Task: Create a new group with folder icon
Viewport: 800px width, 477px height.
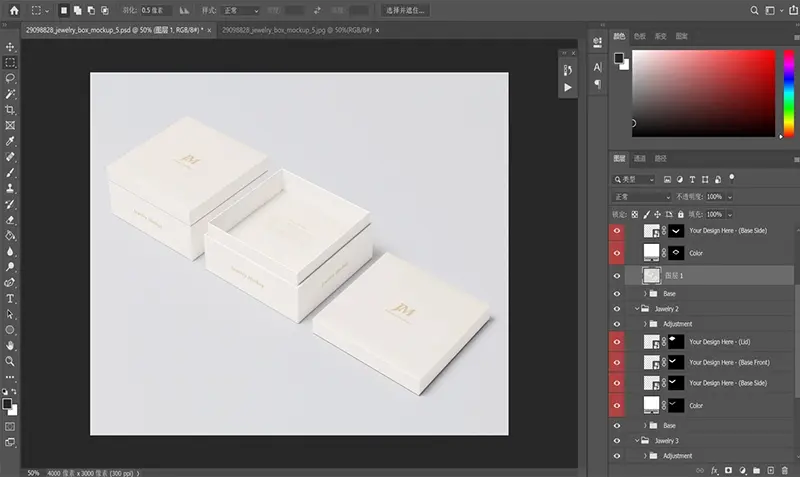Action: coord(757,470)
